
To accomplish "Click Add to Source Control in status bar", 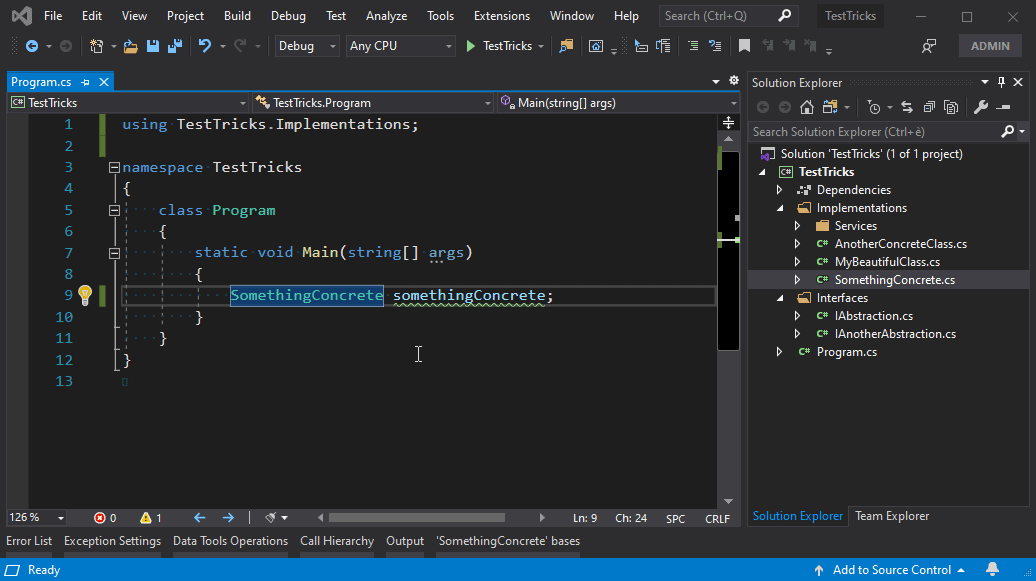I will [891, 570].
